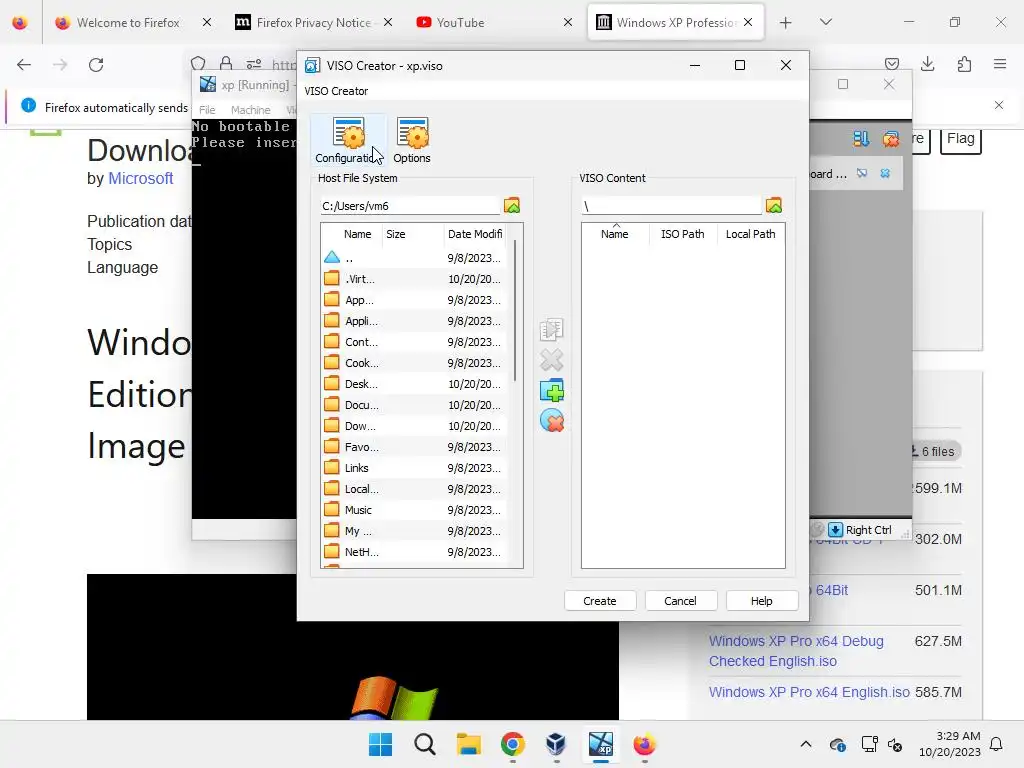Open Google Chrome from taskbar
Image resolution: width=1024 pixels, height=768 pixels.
pyautogui.click(x=513, y=744)
